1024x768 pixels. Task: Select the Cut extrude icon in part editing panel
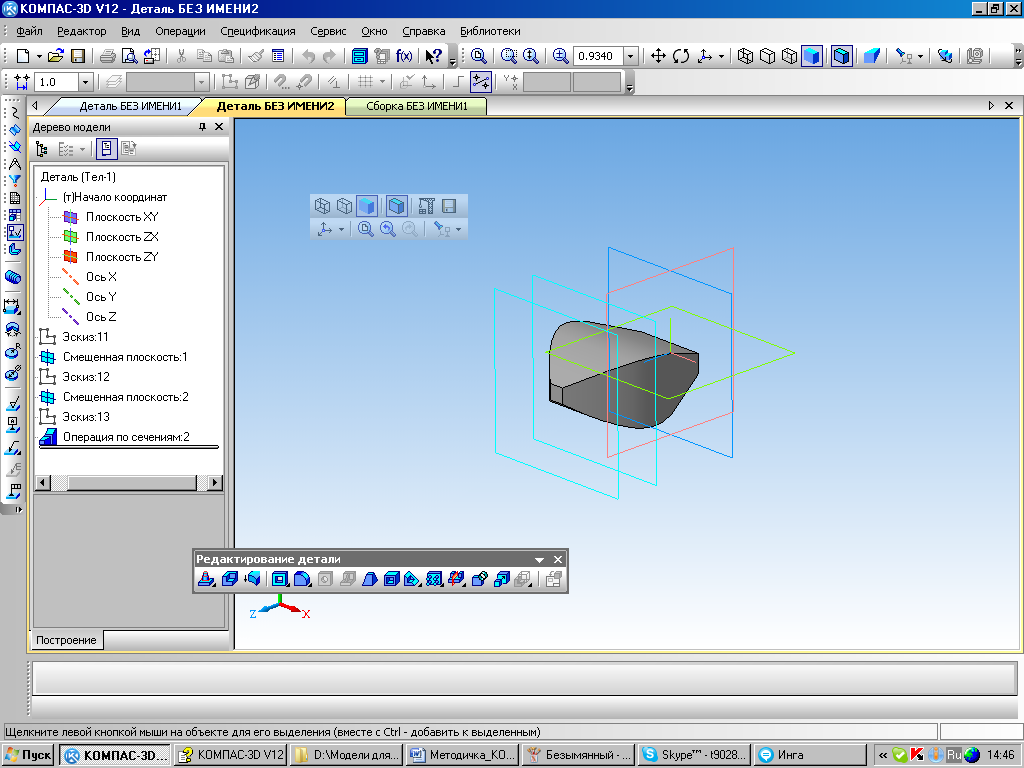pyautogui.click(x=280, y=579)
